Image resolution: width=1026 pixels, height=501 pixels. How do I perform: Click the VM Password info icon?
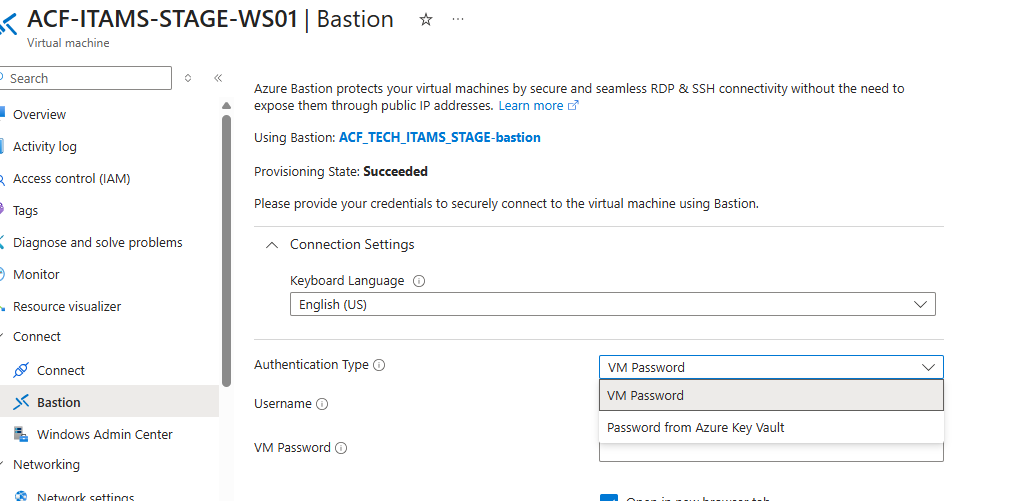point(341,448)
